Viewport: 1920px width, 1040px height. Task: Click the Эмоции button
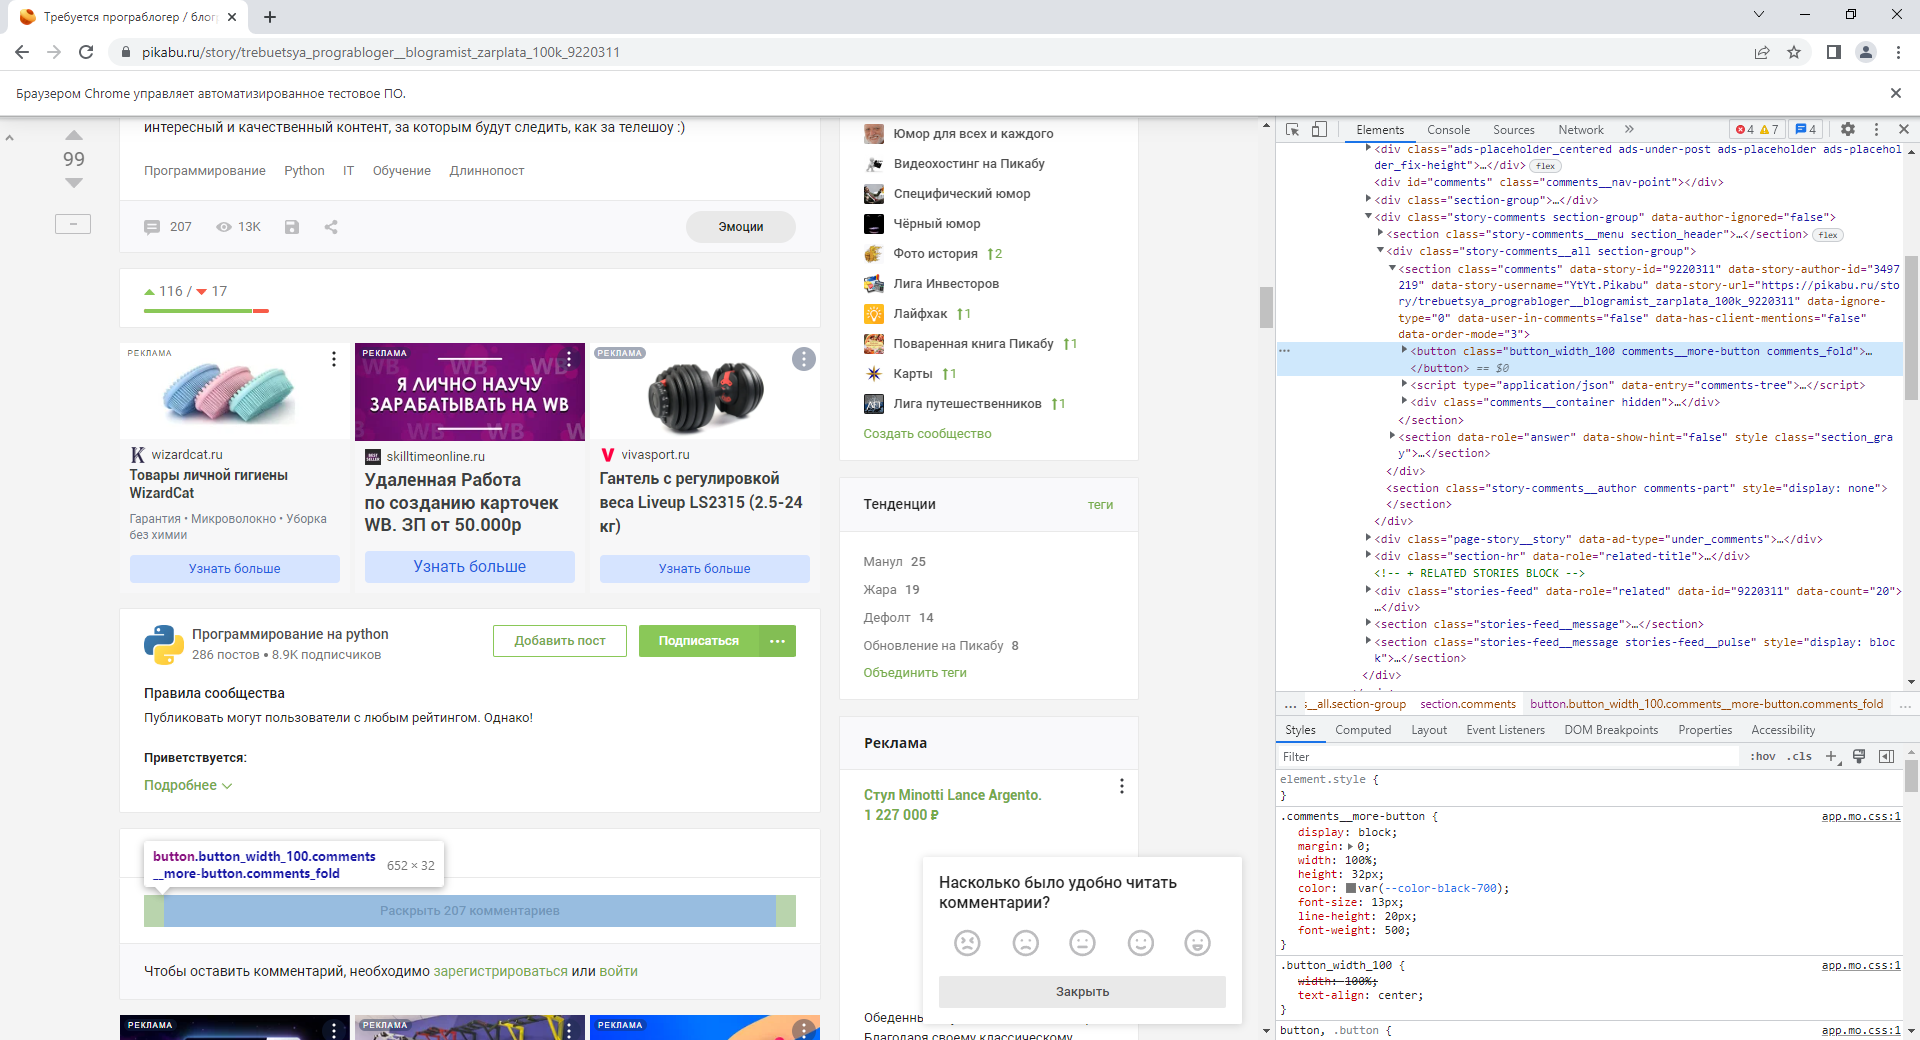[741, 227]
